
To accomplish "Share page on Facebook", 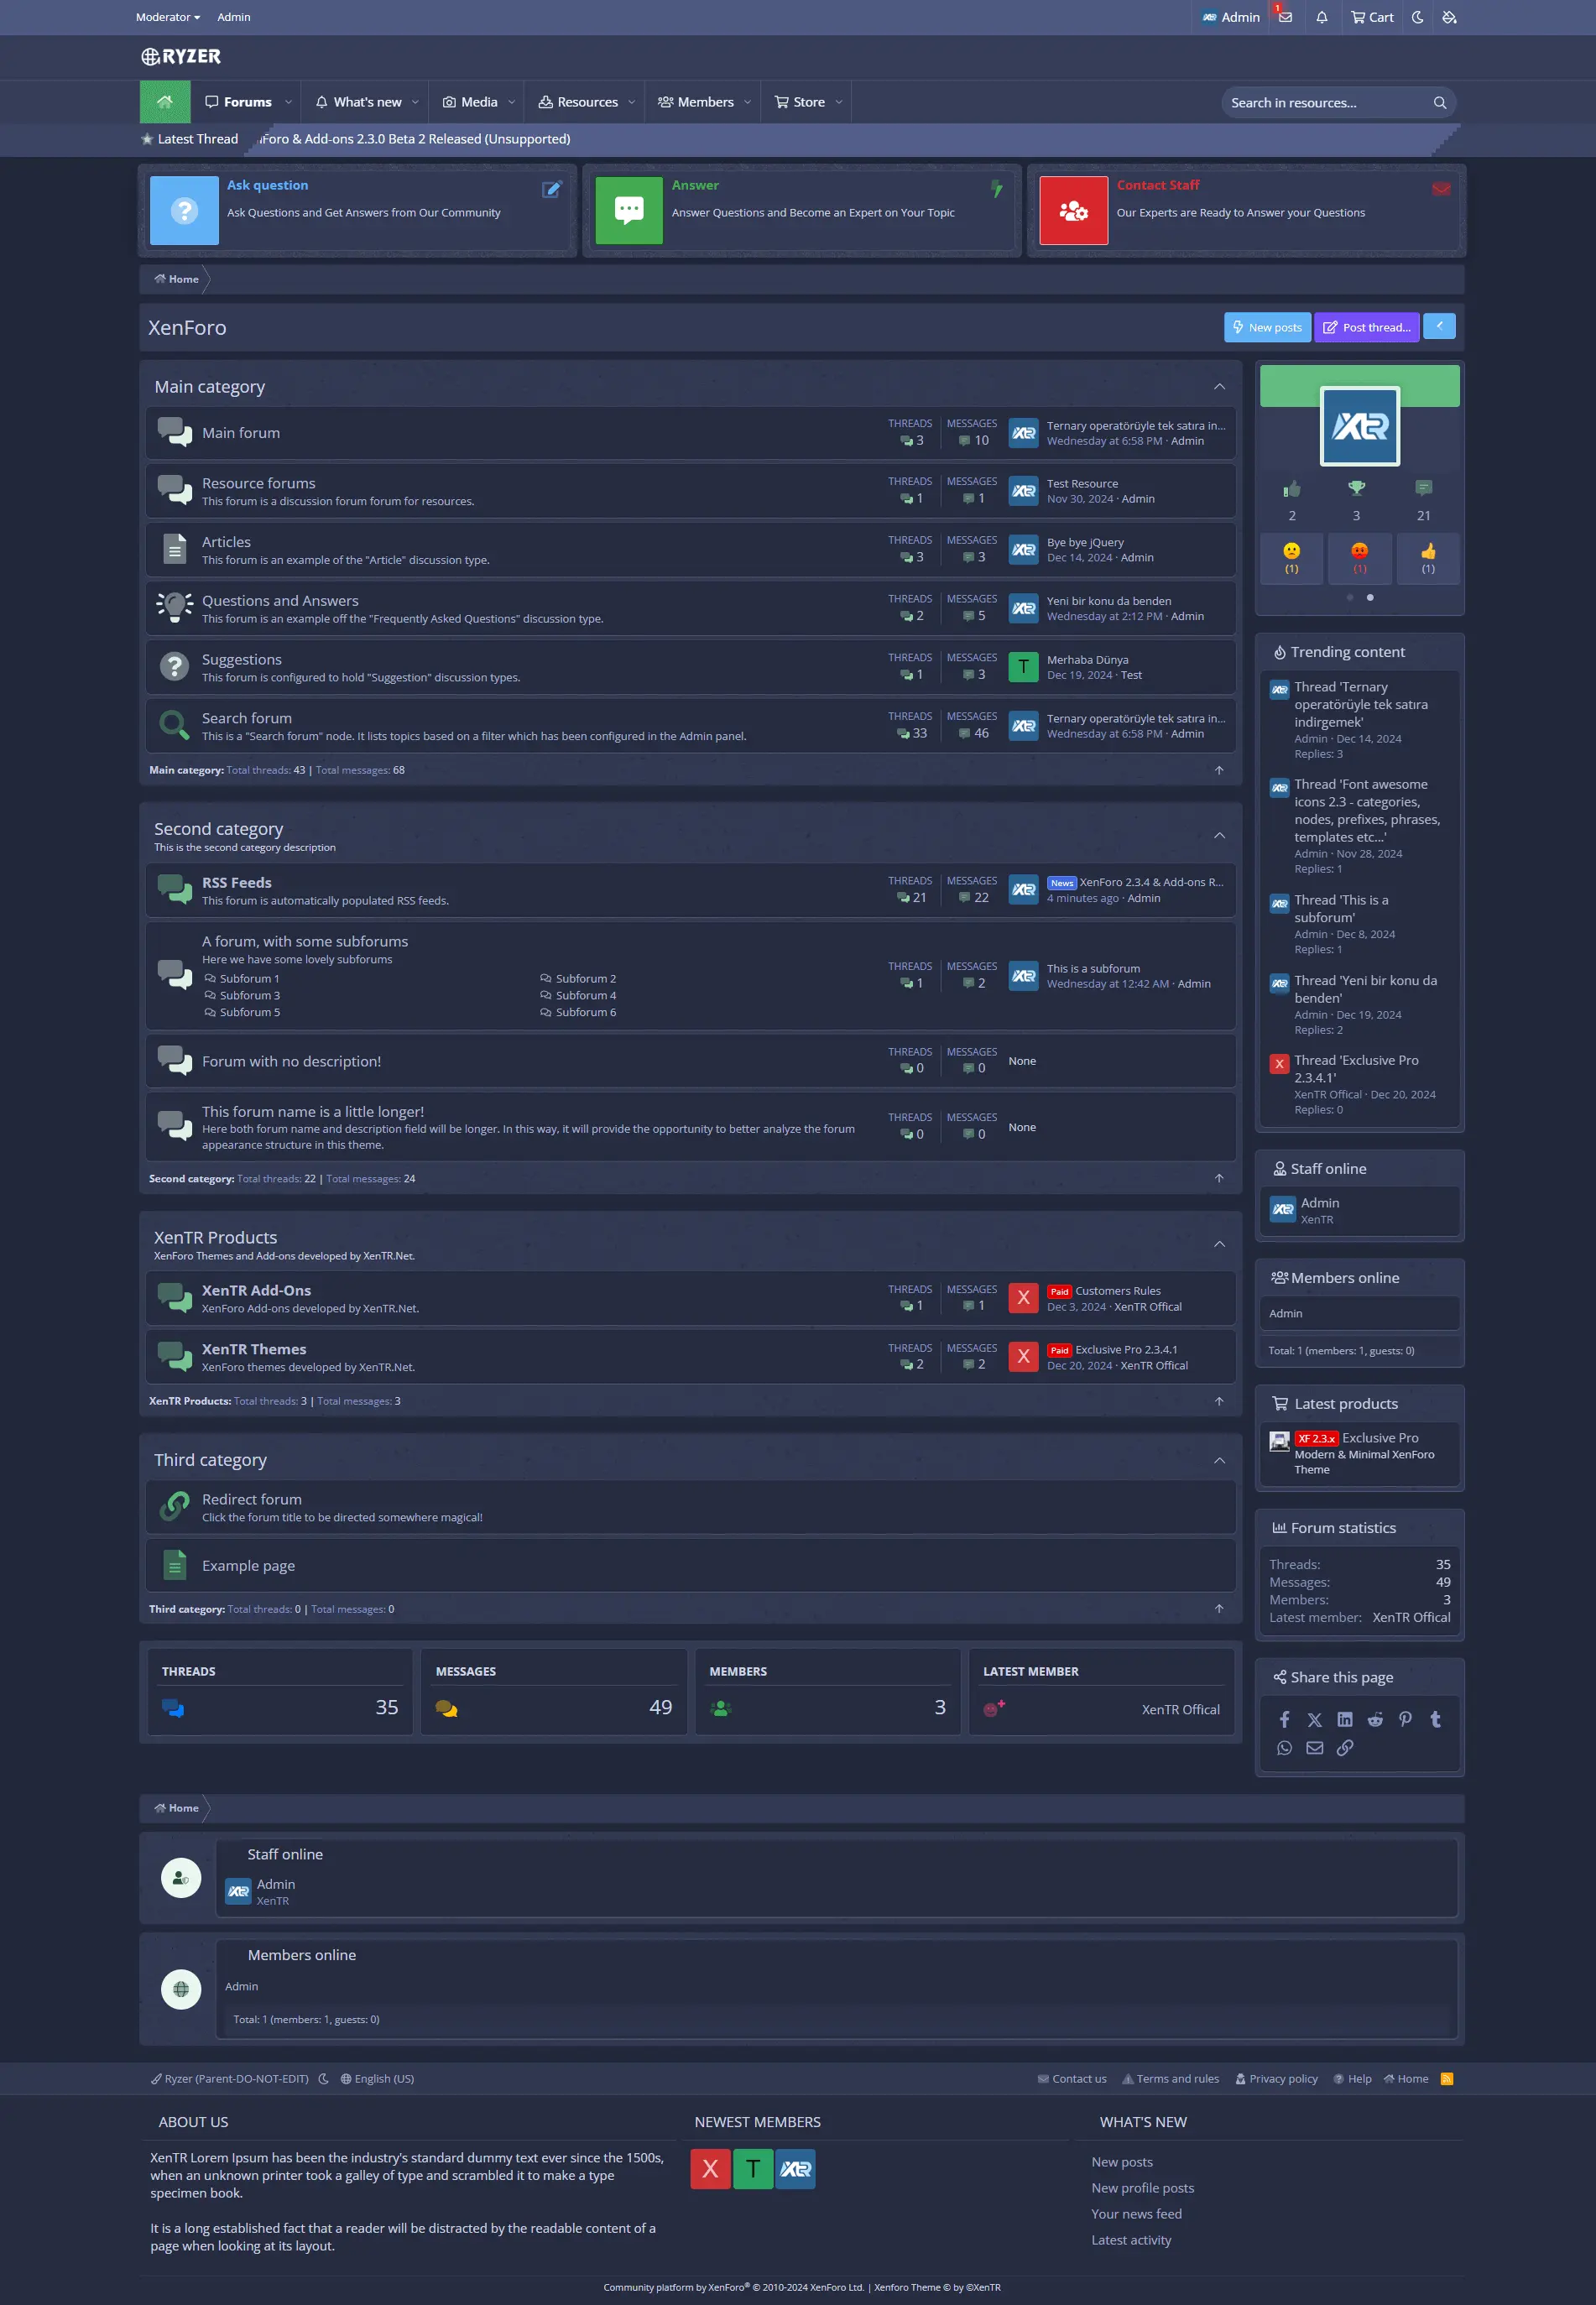I will pos(1284,1719).
